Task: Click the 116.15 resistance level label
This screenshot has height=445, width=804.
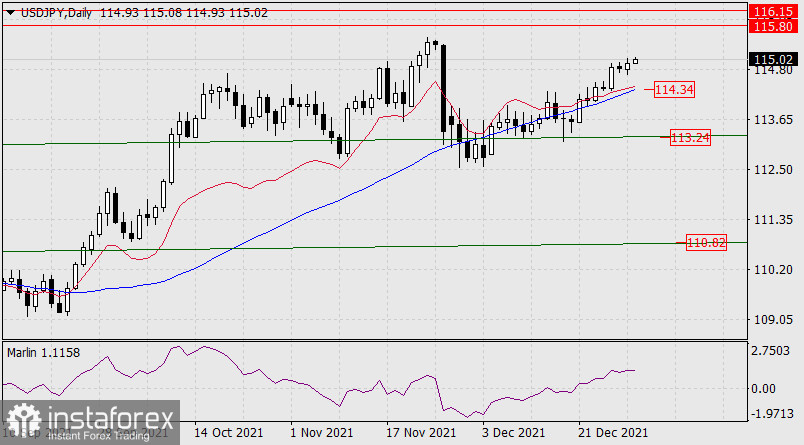Action: [772, 11]
